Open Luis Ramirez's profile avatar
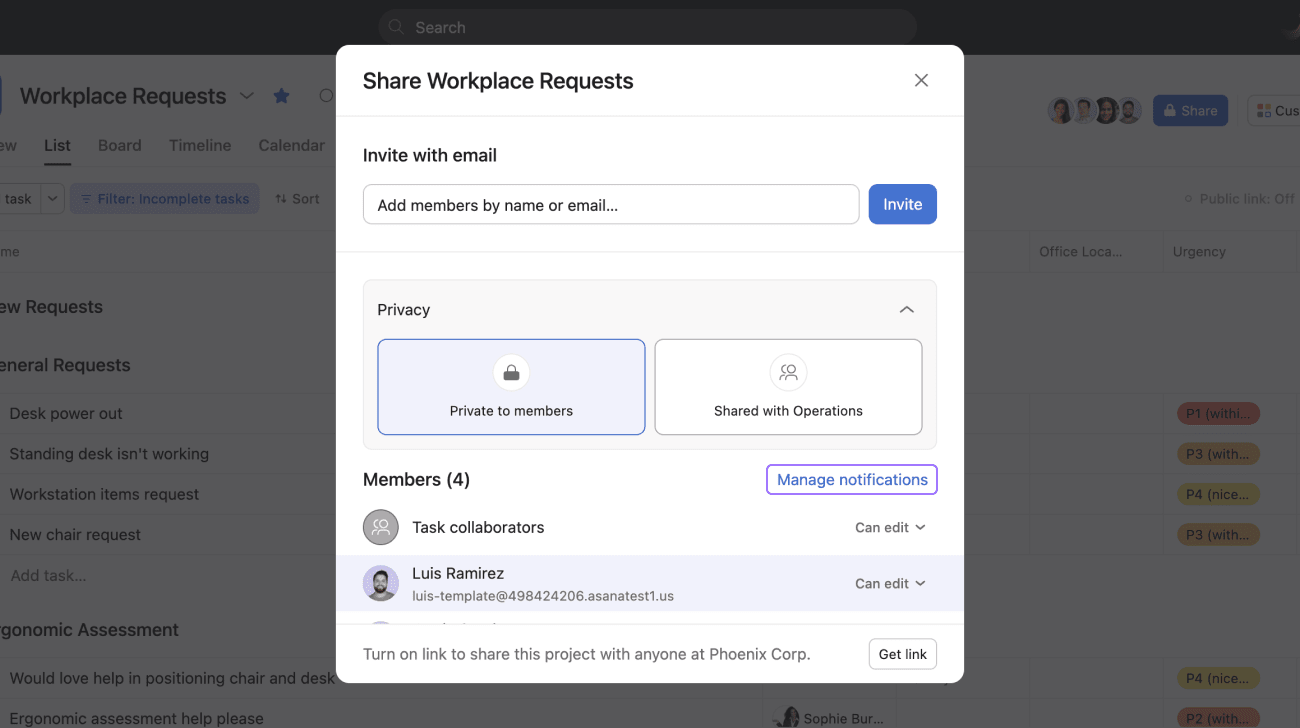The height and width of the screenshot is (728, 1300). (381, 583)
